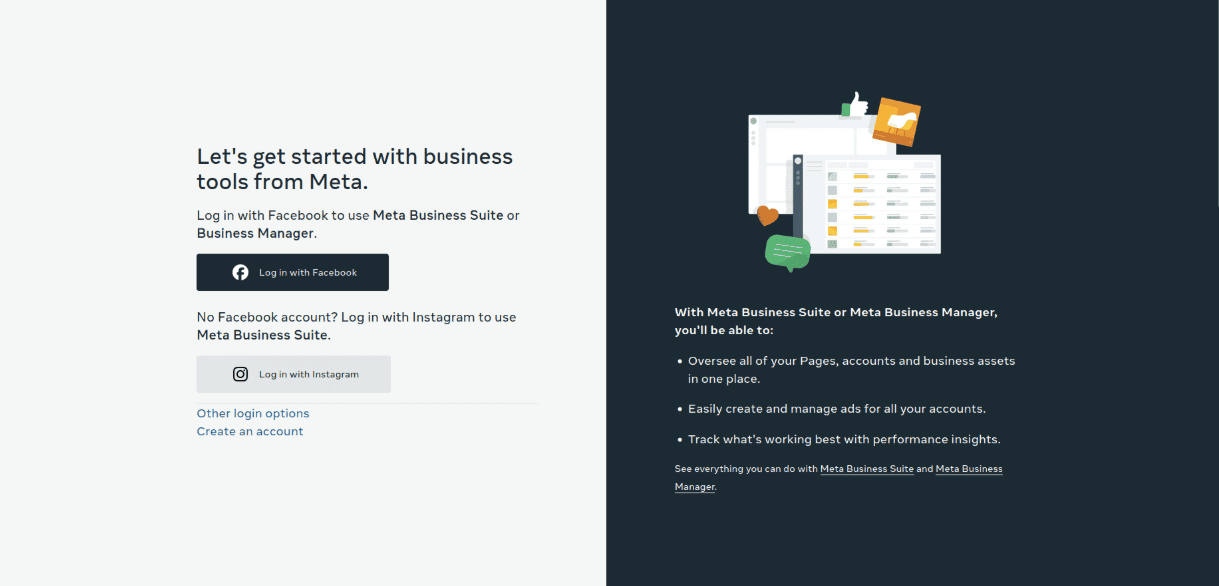The width and height of the screenshot is (1219, 586).
Task: Click the orange heart icon in the illustration
Action: coord(768,214)
